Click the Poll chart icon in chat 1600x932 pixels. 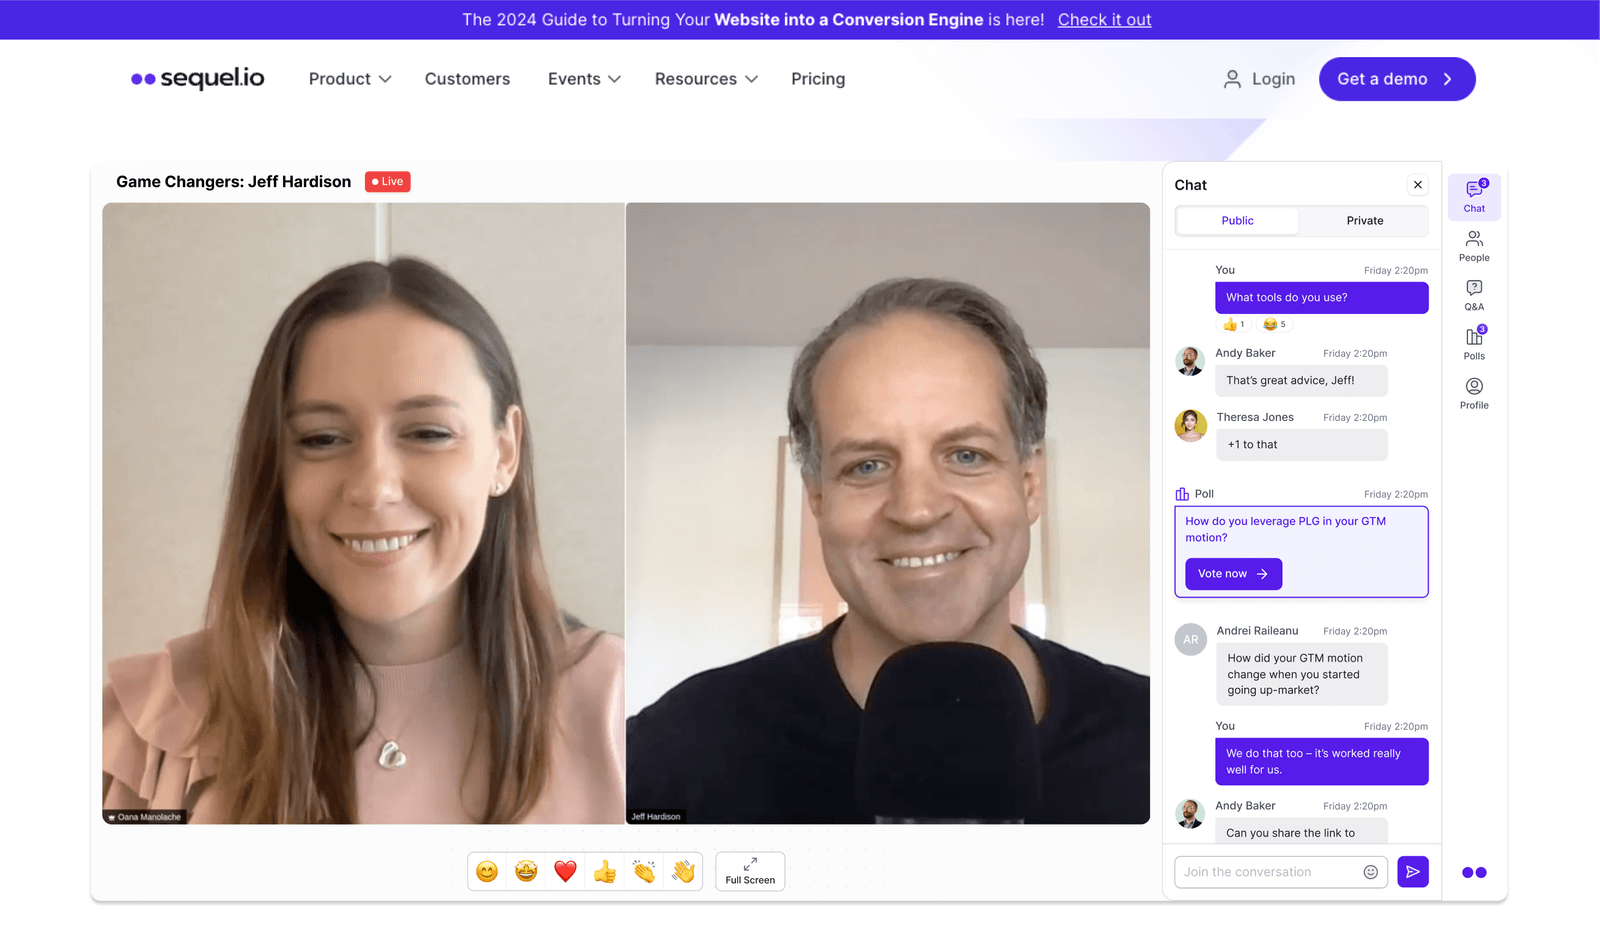(1182, 494)
